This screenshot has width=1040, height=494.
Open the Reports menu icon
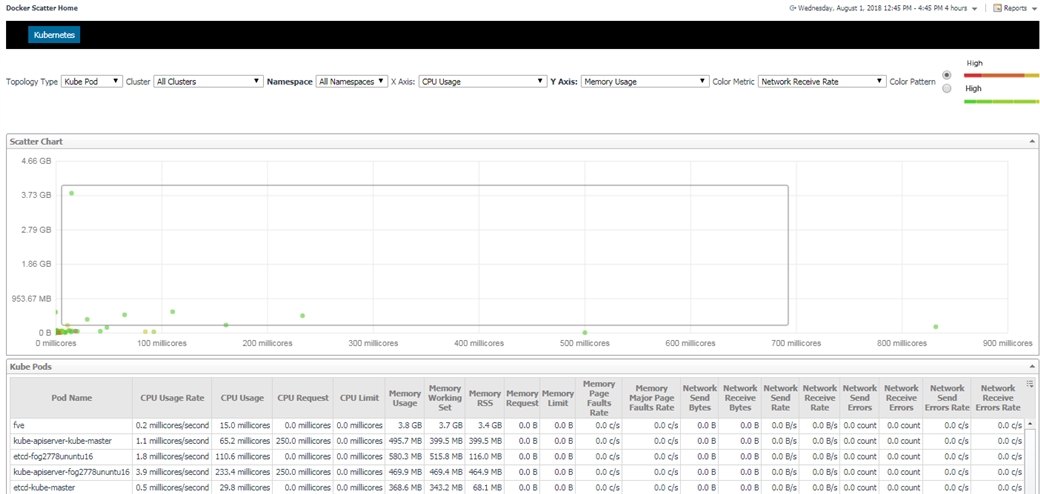[997, 9]
